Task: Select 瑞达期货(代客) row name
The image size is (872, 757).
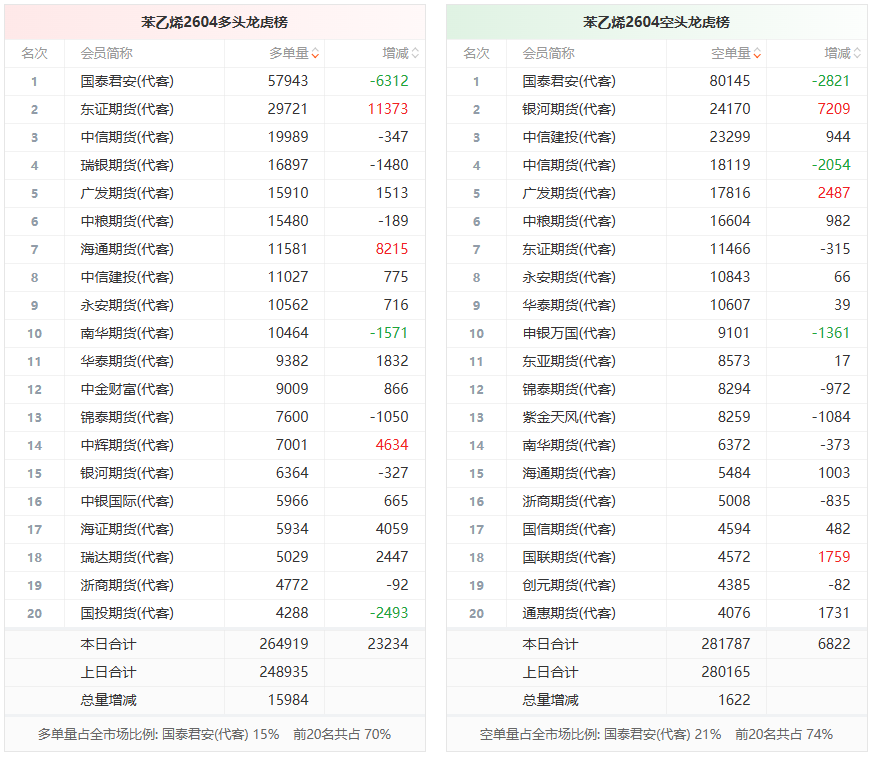Action: pos(127,558)
